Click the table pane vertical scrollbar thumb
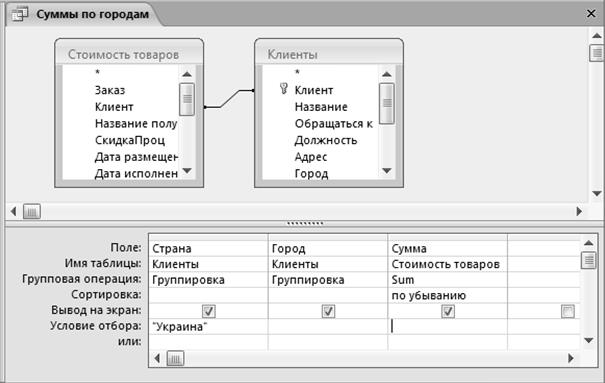The image size is (605, 383). (x=597, y=53)
